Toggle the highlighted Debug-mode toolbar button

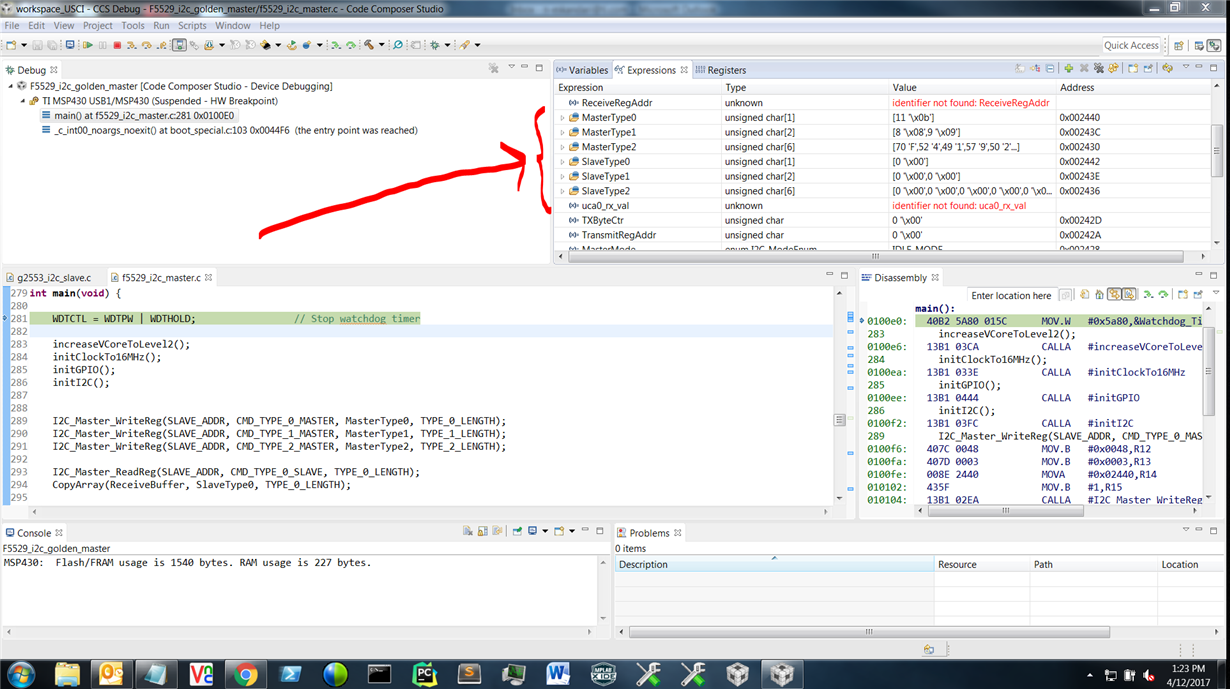[x=179, y=45]
